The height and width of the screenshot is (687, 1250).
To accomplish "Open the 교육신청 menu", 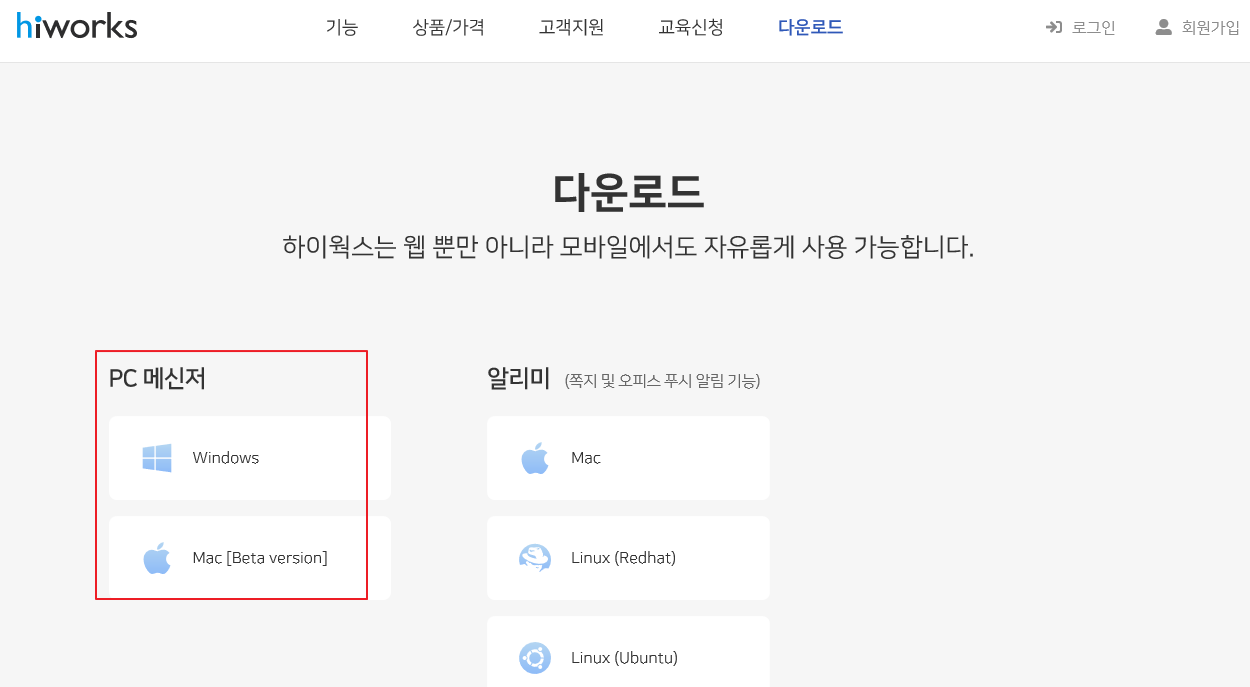I will pyautogui.click(x=691, y=27).
